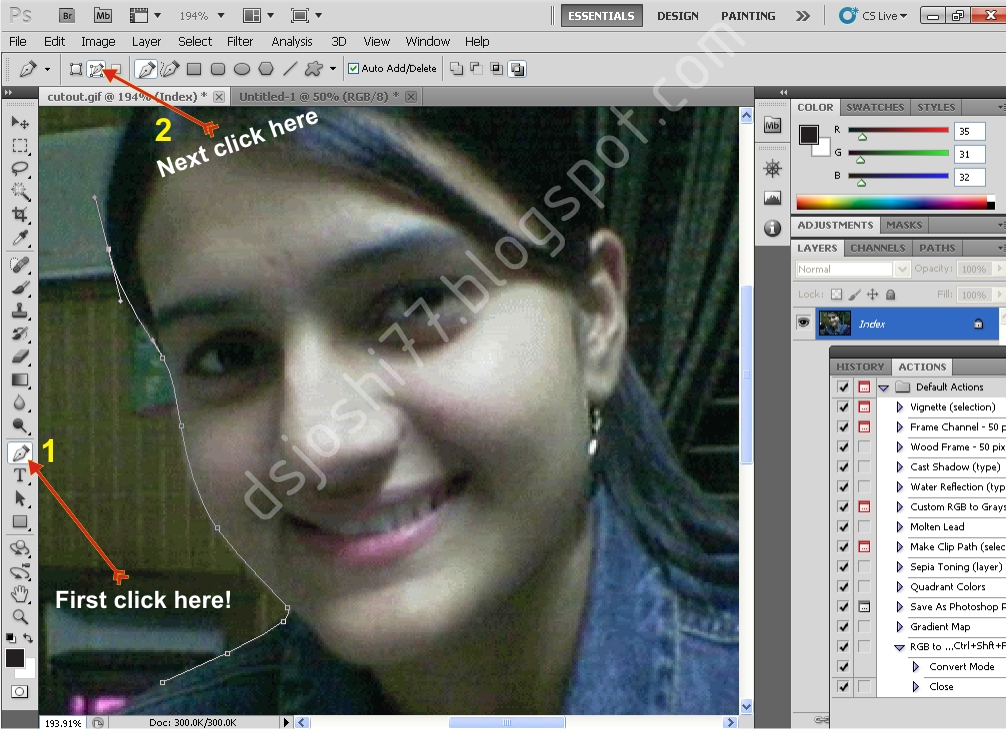The image size is (1006, 729).
Task: Switch to the Design workspace
Action: 678,16
